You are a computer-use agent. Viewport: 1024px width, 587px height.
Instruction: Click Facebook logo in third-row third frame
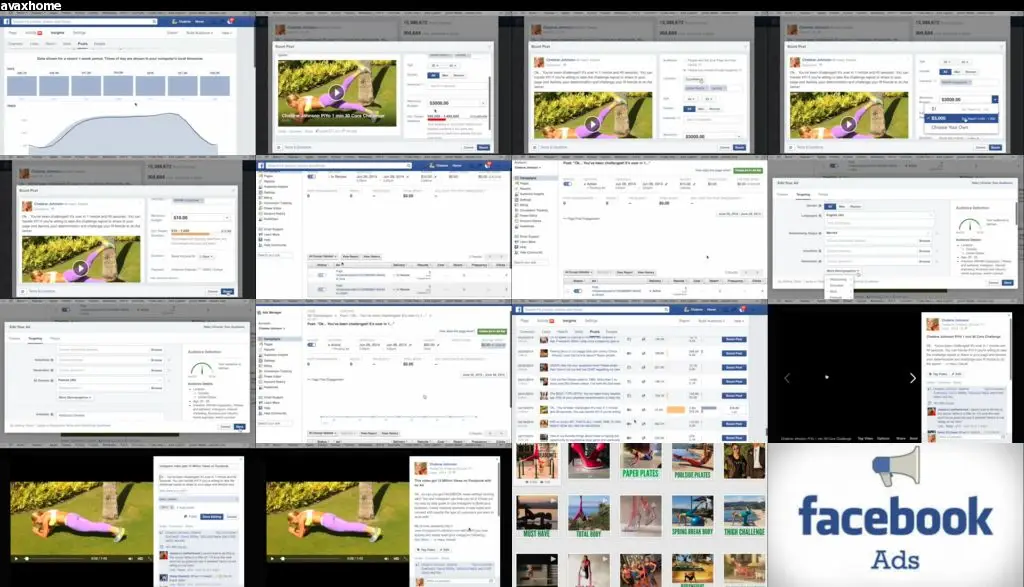(519, 309)
